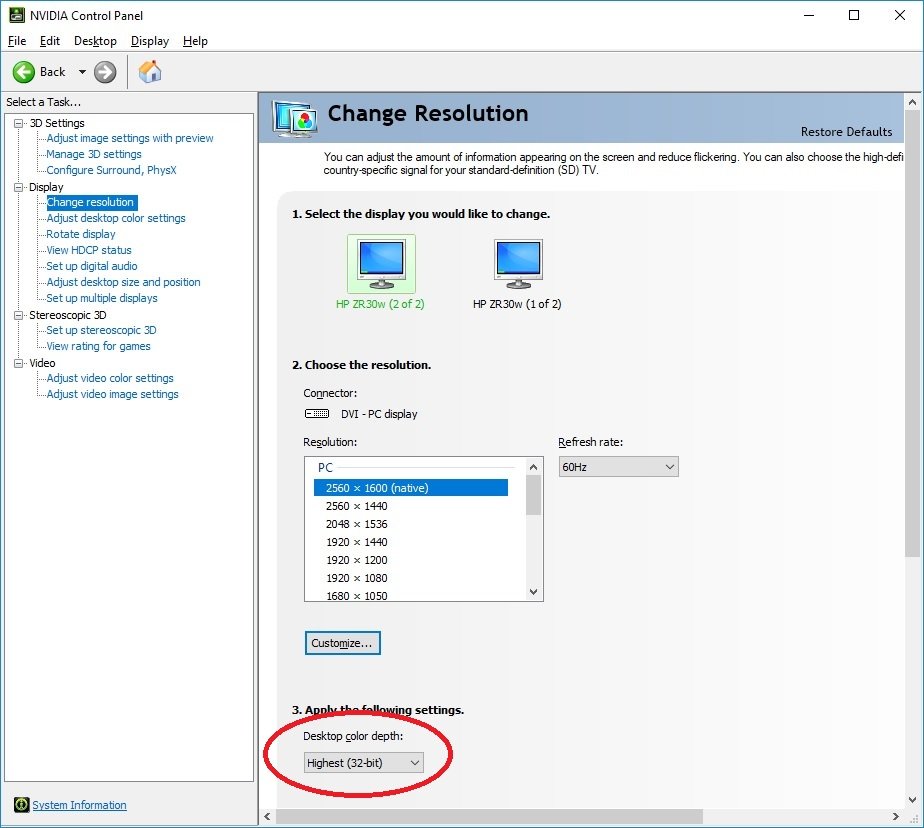Click Restore Defaults
Image resolution: width=924 pixels, height=828 pixels.
pyautogui.click(x=846, y=132)
